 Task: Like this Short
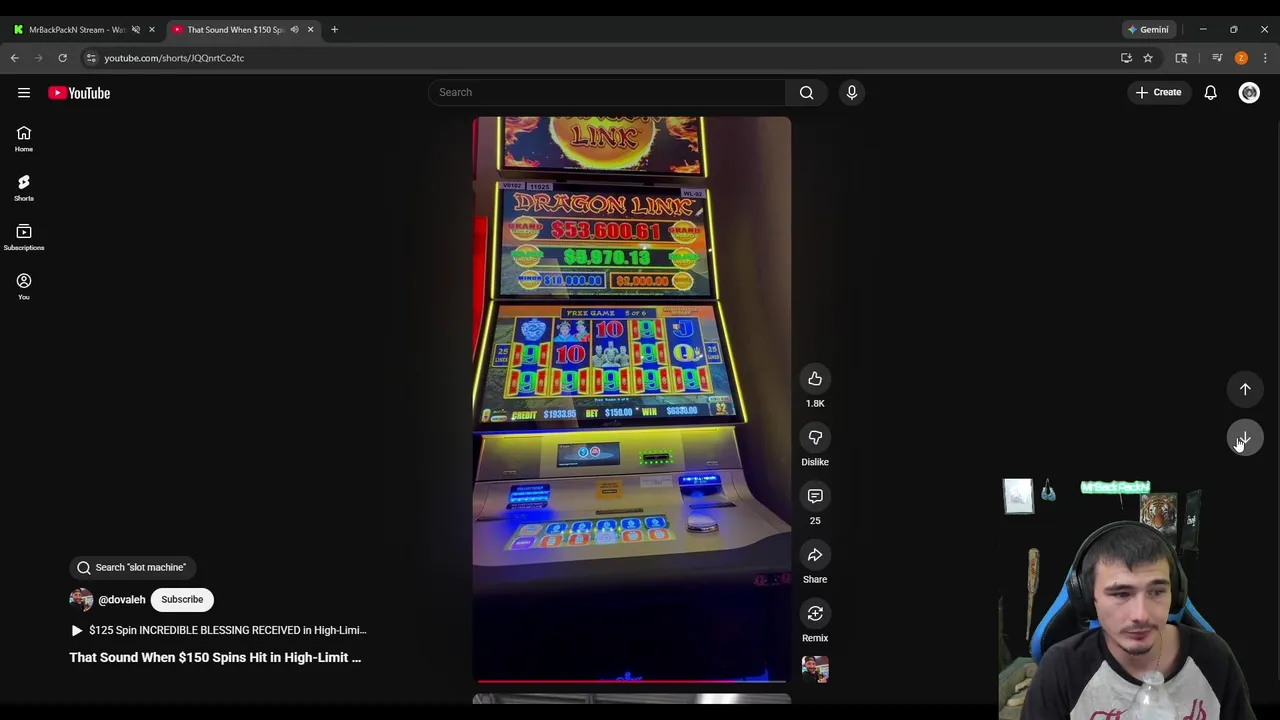pyautogui.click(x=815, y=379)
